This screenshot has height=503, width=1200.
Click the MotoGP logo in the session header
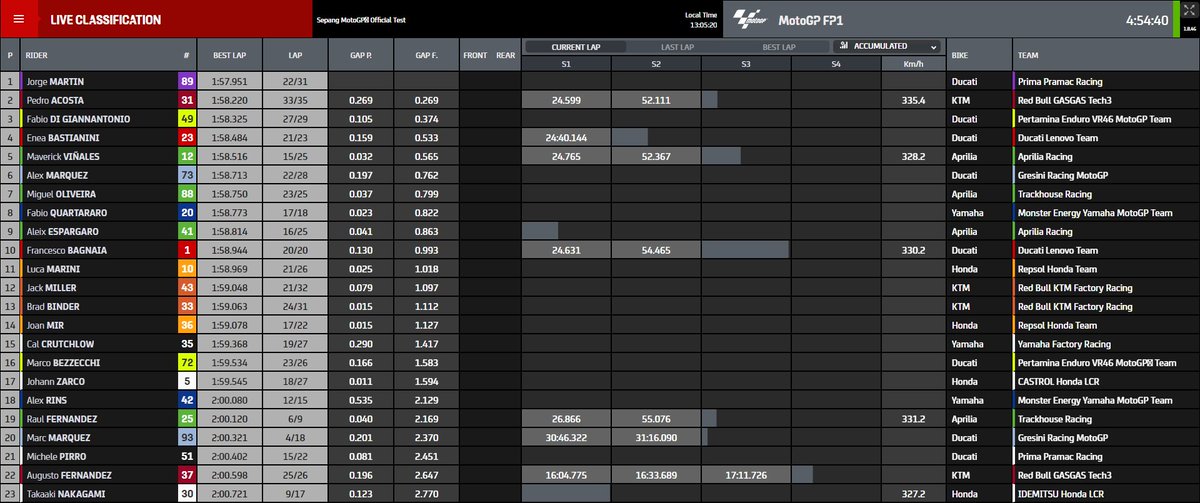coord(749,19)
